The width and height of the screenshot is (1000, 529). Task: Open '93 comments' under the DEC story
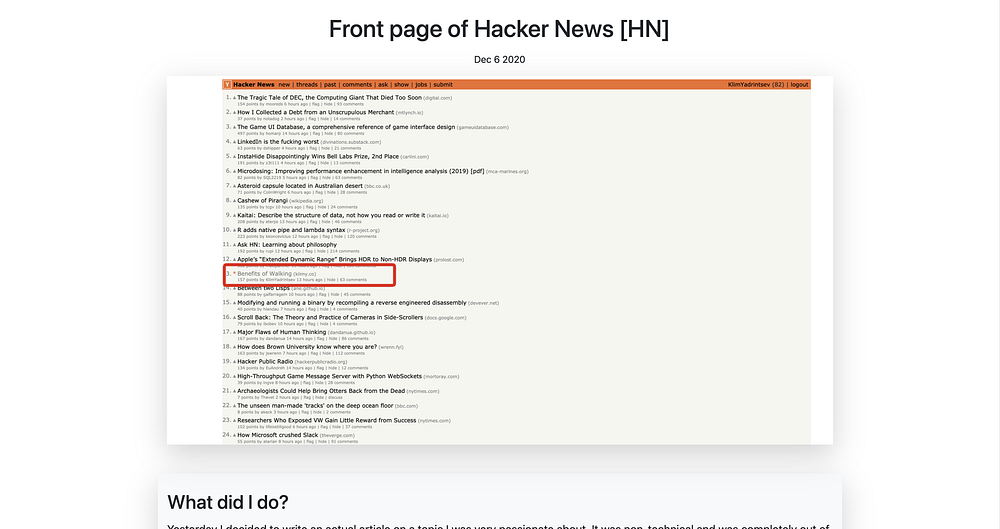click(350, 104)
